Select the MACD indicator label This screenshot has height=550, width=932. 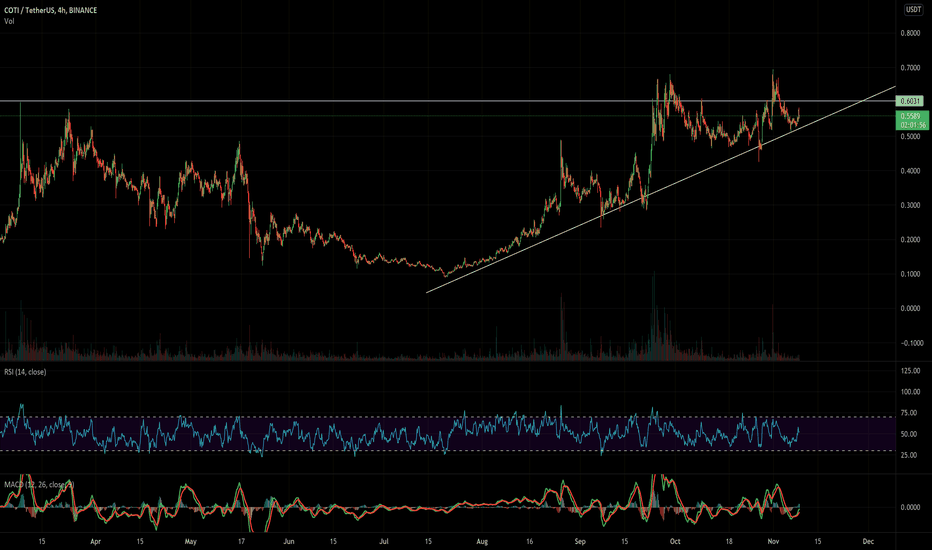pos(39,485)
